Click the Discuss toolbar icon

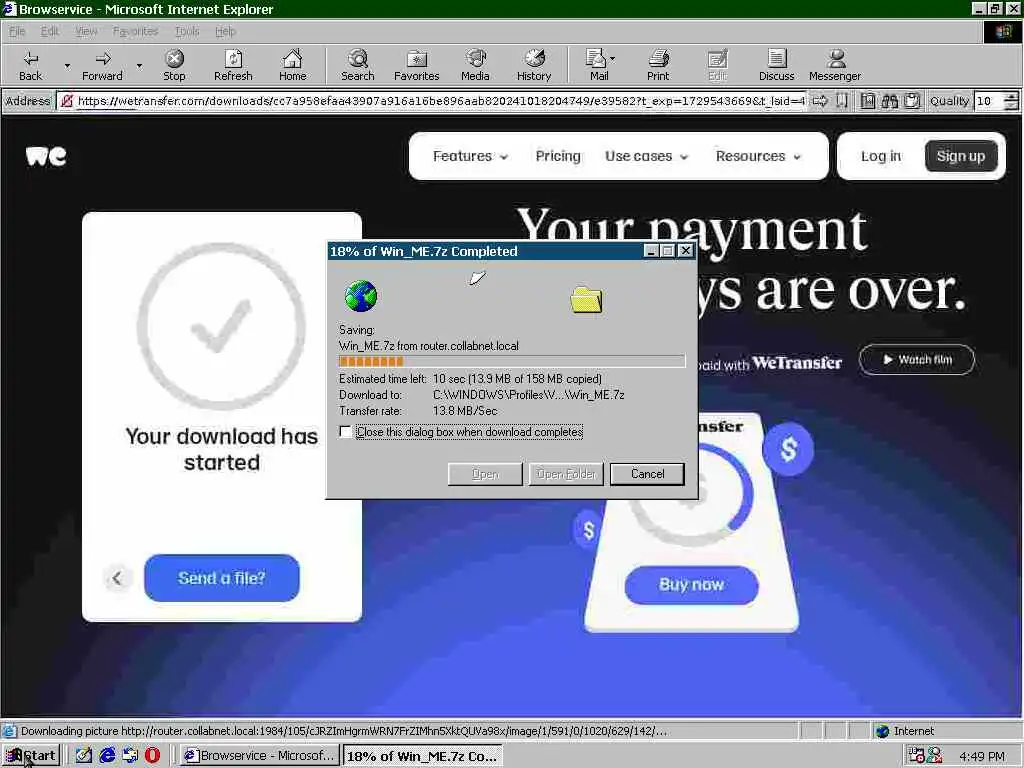776,65
